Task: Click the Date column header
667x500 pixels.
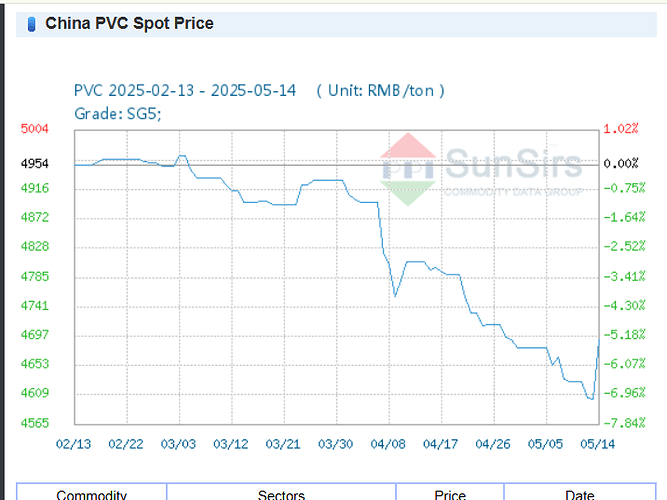Action: pos(579,494)
